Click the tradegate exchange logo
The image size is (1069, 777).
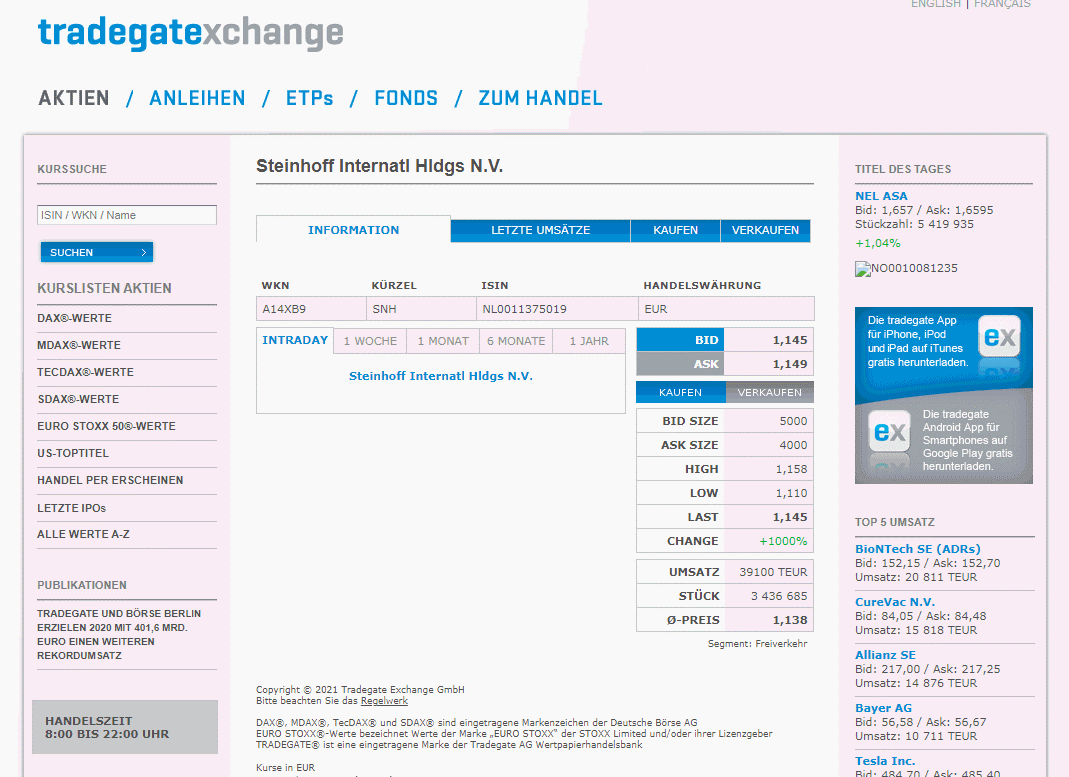[x=190, y=33]
